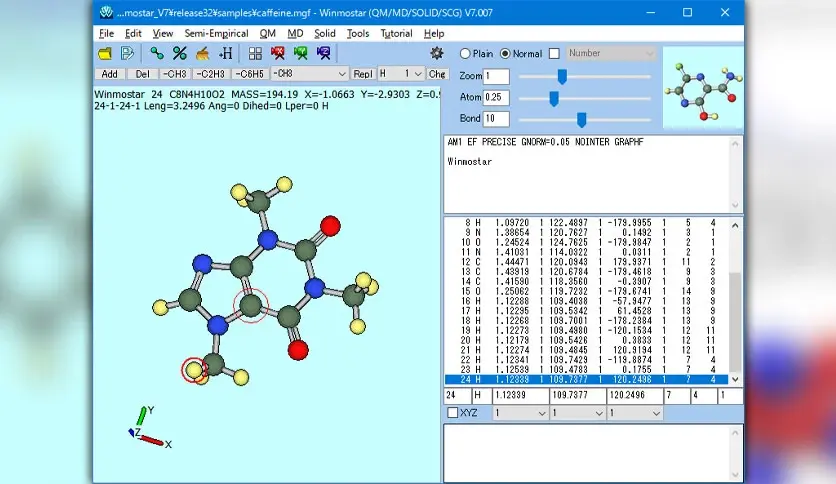Click the four-pane window layout icon
The height and width of the screenshot is (484, 836).
click(x=255, y=53)
